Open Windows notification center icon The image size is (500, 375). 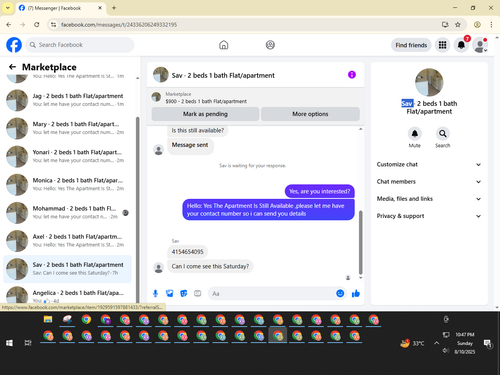pos(488,343)
